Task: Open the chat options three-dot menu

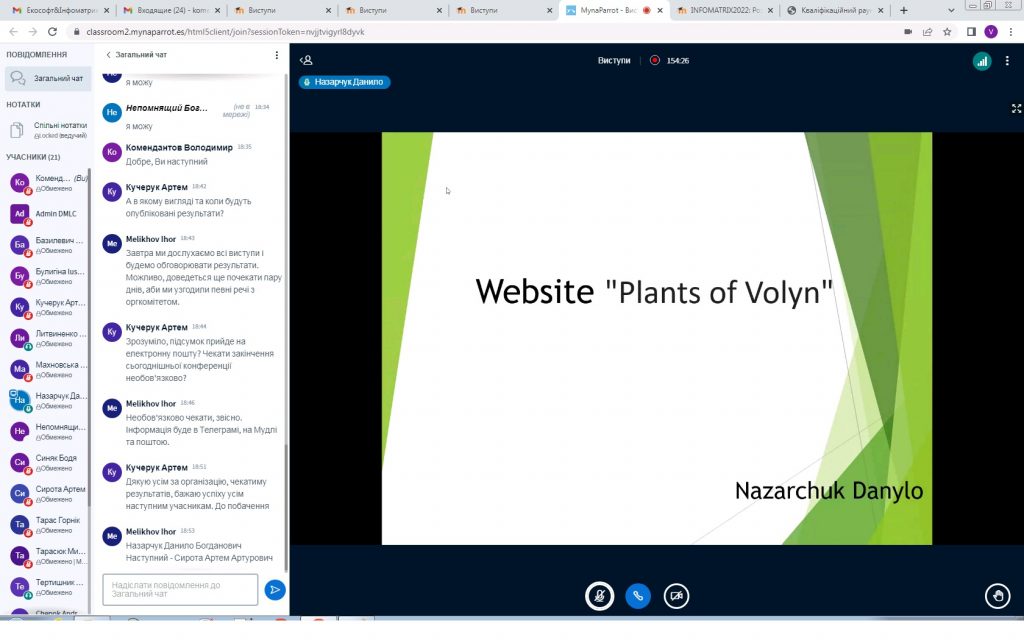Action: click(x=277, y=55)
